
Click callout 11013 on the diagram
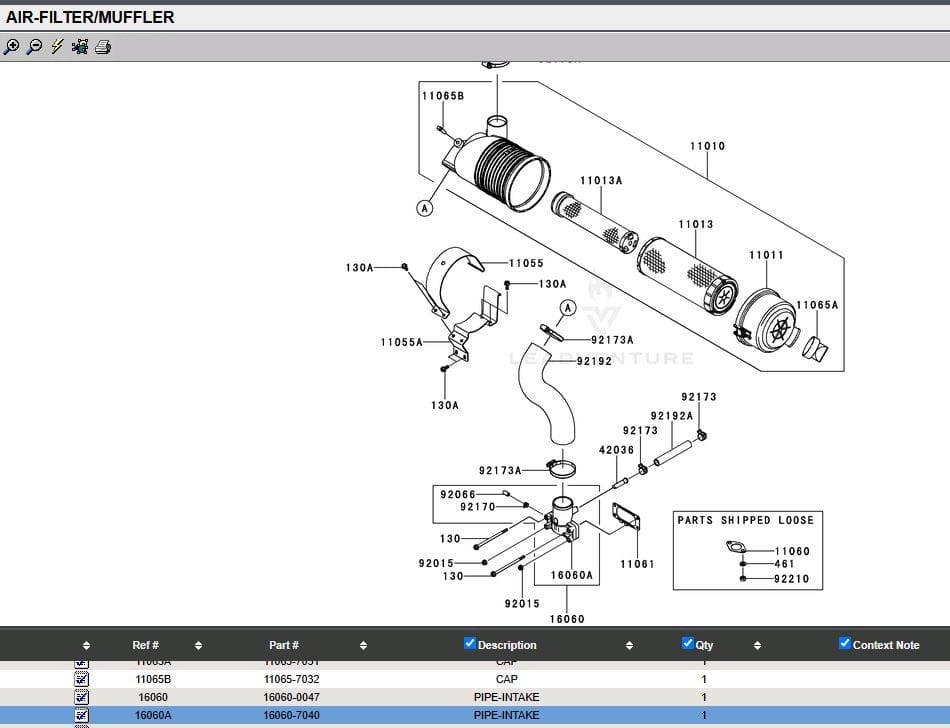click(x=695, y=225)
